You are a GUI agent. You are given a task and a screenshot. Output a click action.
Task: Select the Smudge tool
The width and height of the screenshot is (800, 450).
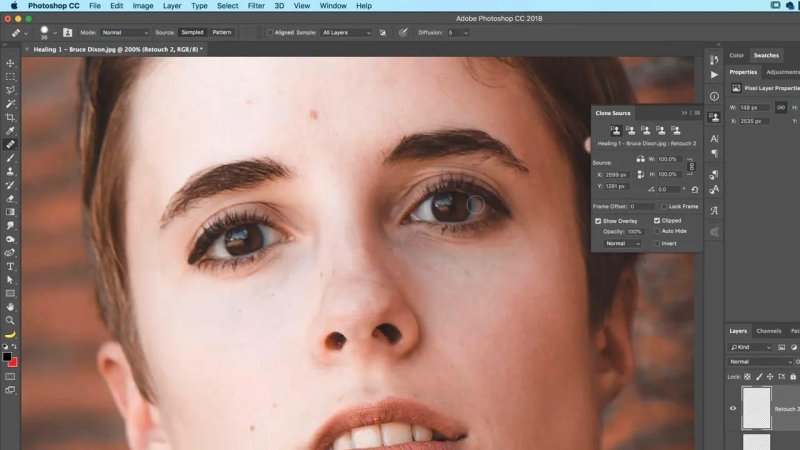click(10, 226)
